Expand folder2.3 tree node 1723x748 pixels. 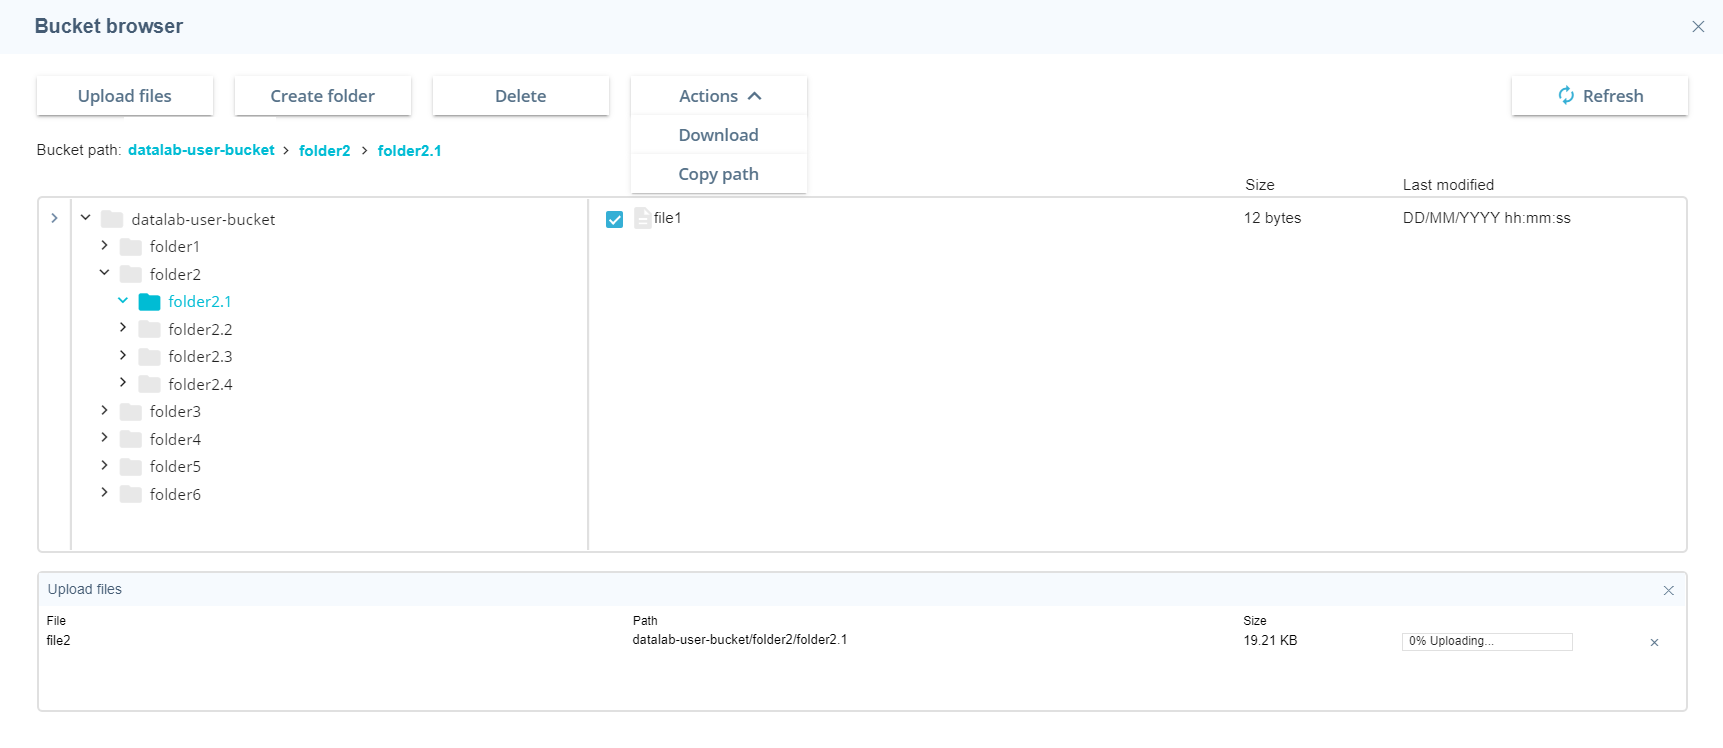click(x=123, y=355)
